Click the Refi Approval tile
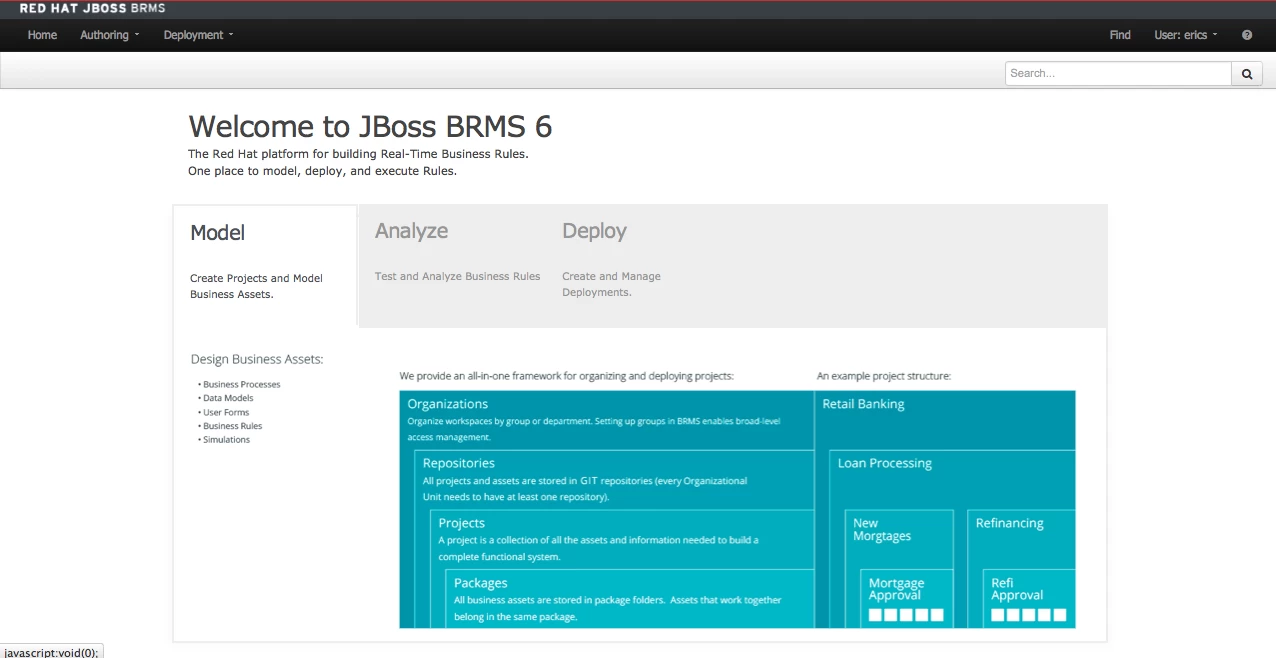This screenshot has width=1276, height=658. tap(1029, 598)
